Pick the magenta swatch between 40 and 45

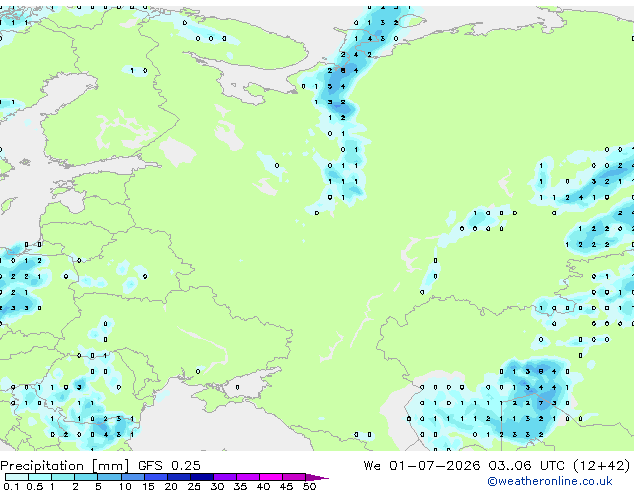[x=271, y=477]
